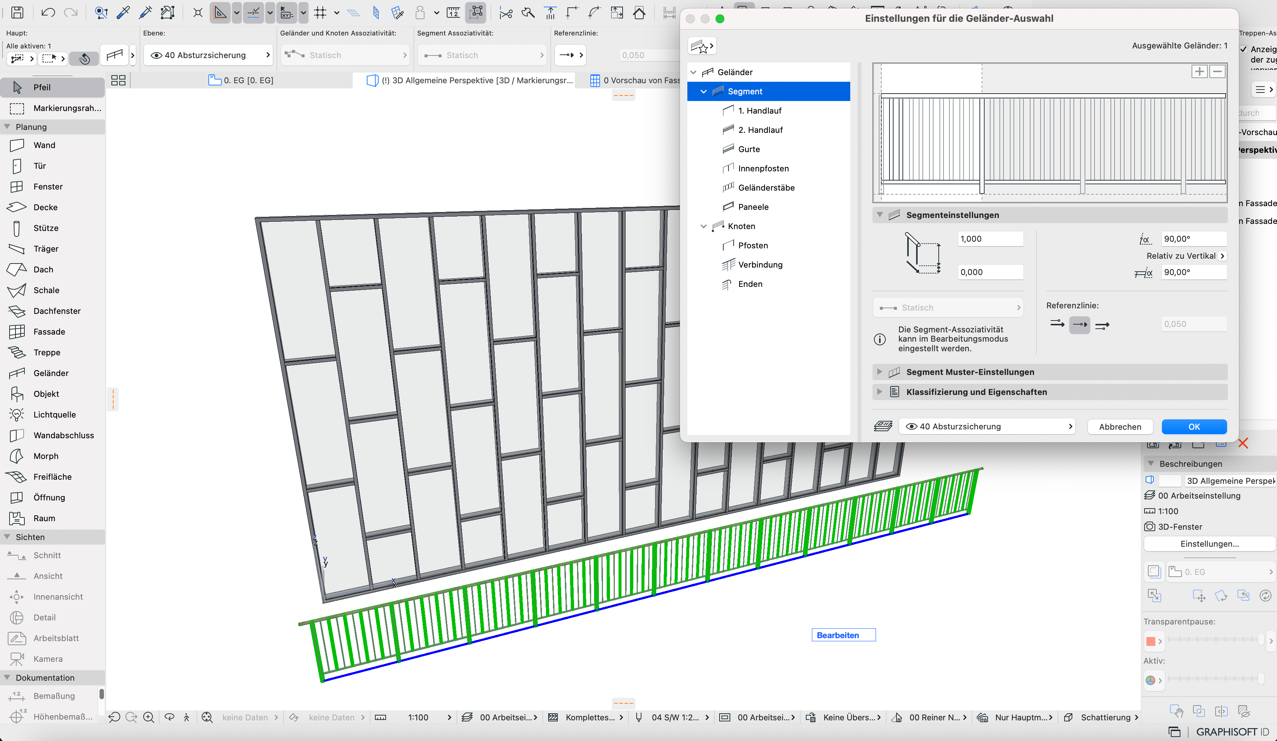Select Innenpfosten in settings tree

click(763, 168)
